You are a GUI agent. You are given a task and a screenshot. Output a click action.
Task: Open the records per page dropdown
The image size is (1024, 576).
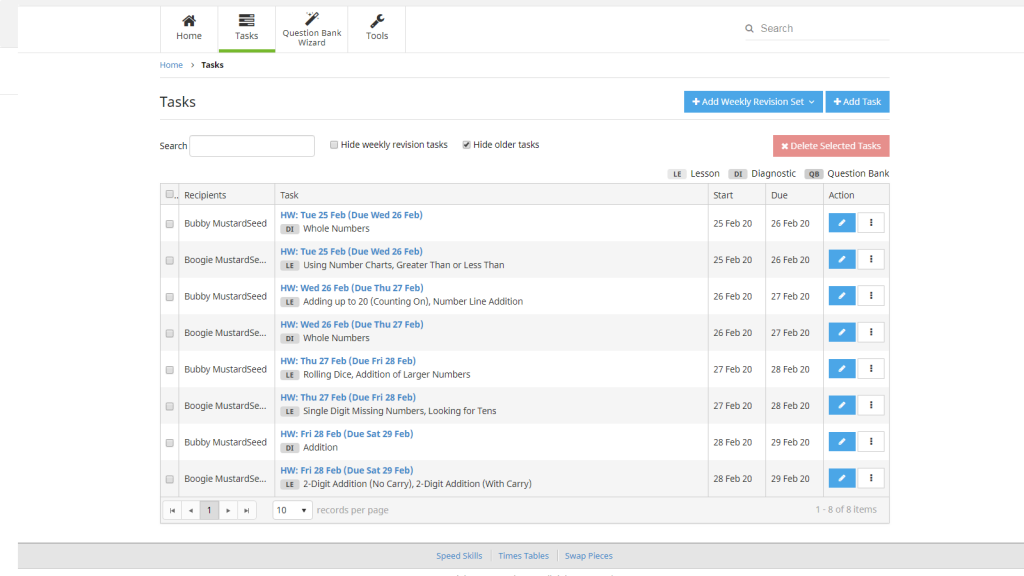pos(292,510)
